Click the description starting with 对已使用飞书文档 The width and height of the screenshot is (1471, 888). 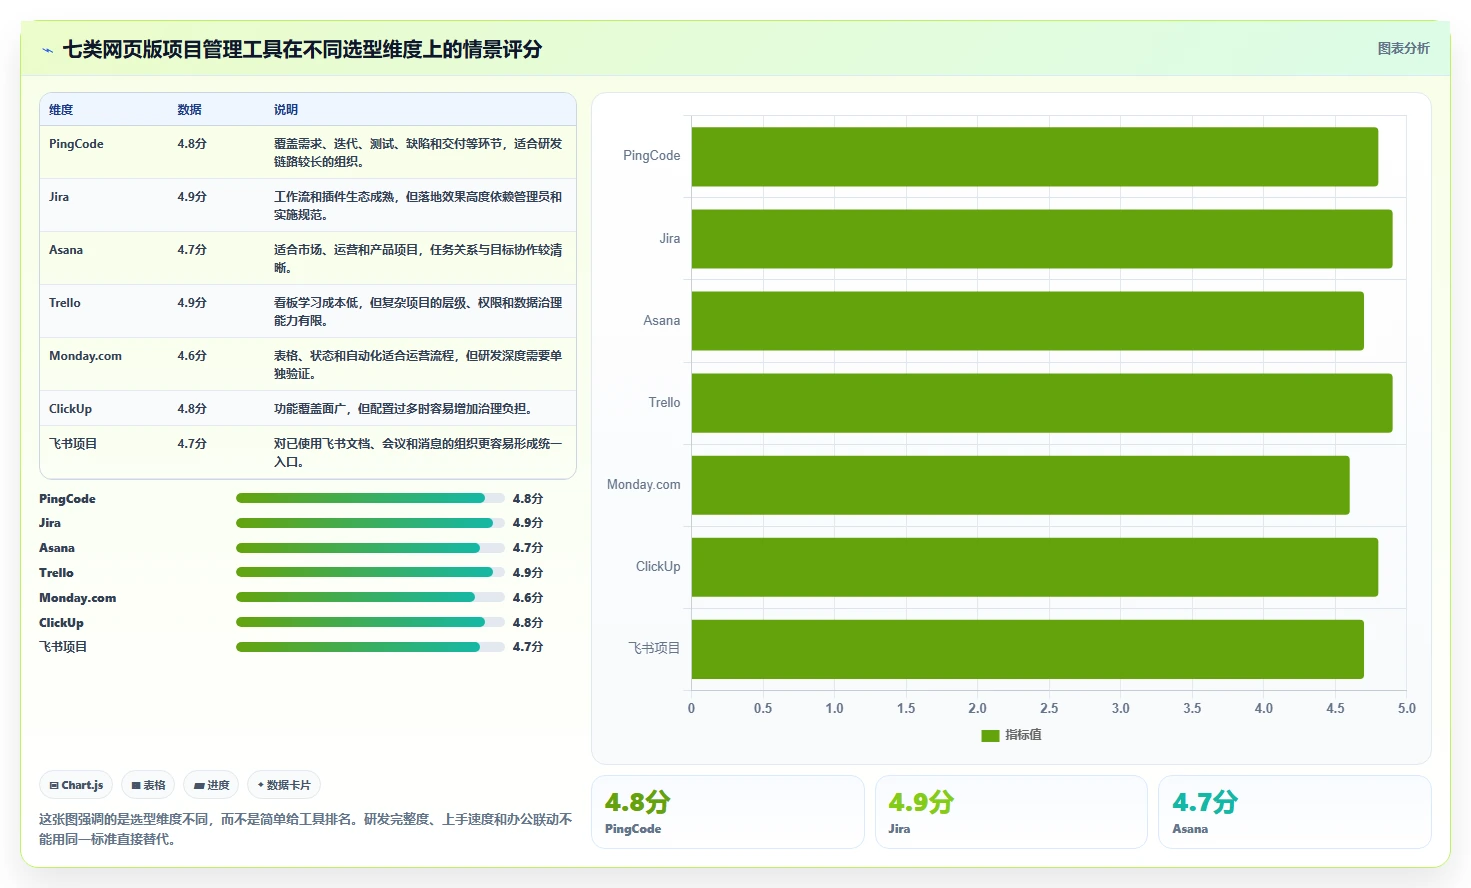coord(418,453)
